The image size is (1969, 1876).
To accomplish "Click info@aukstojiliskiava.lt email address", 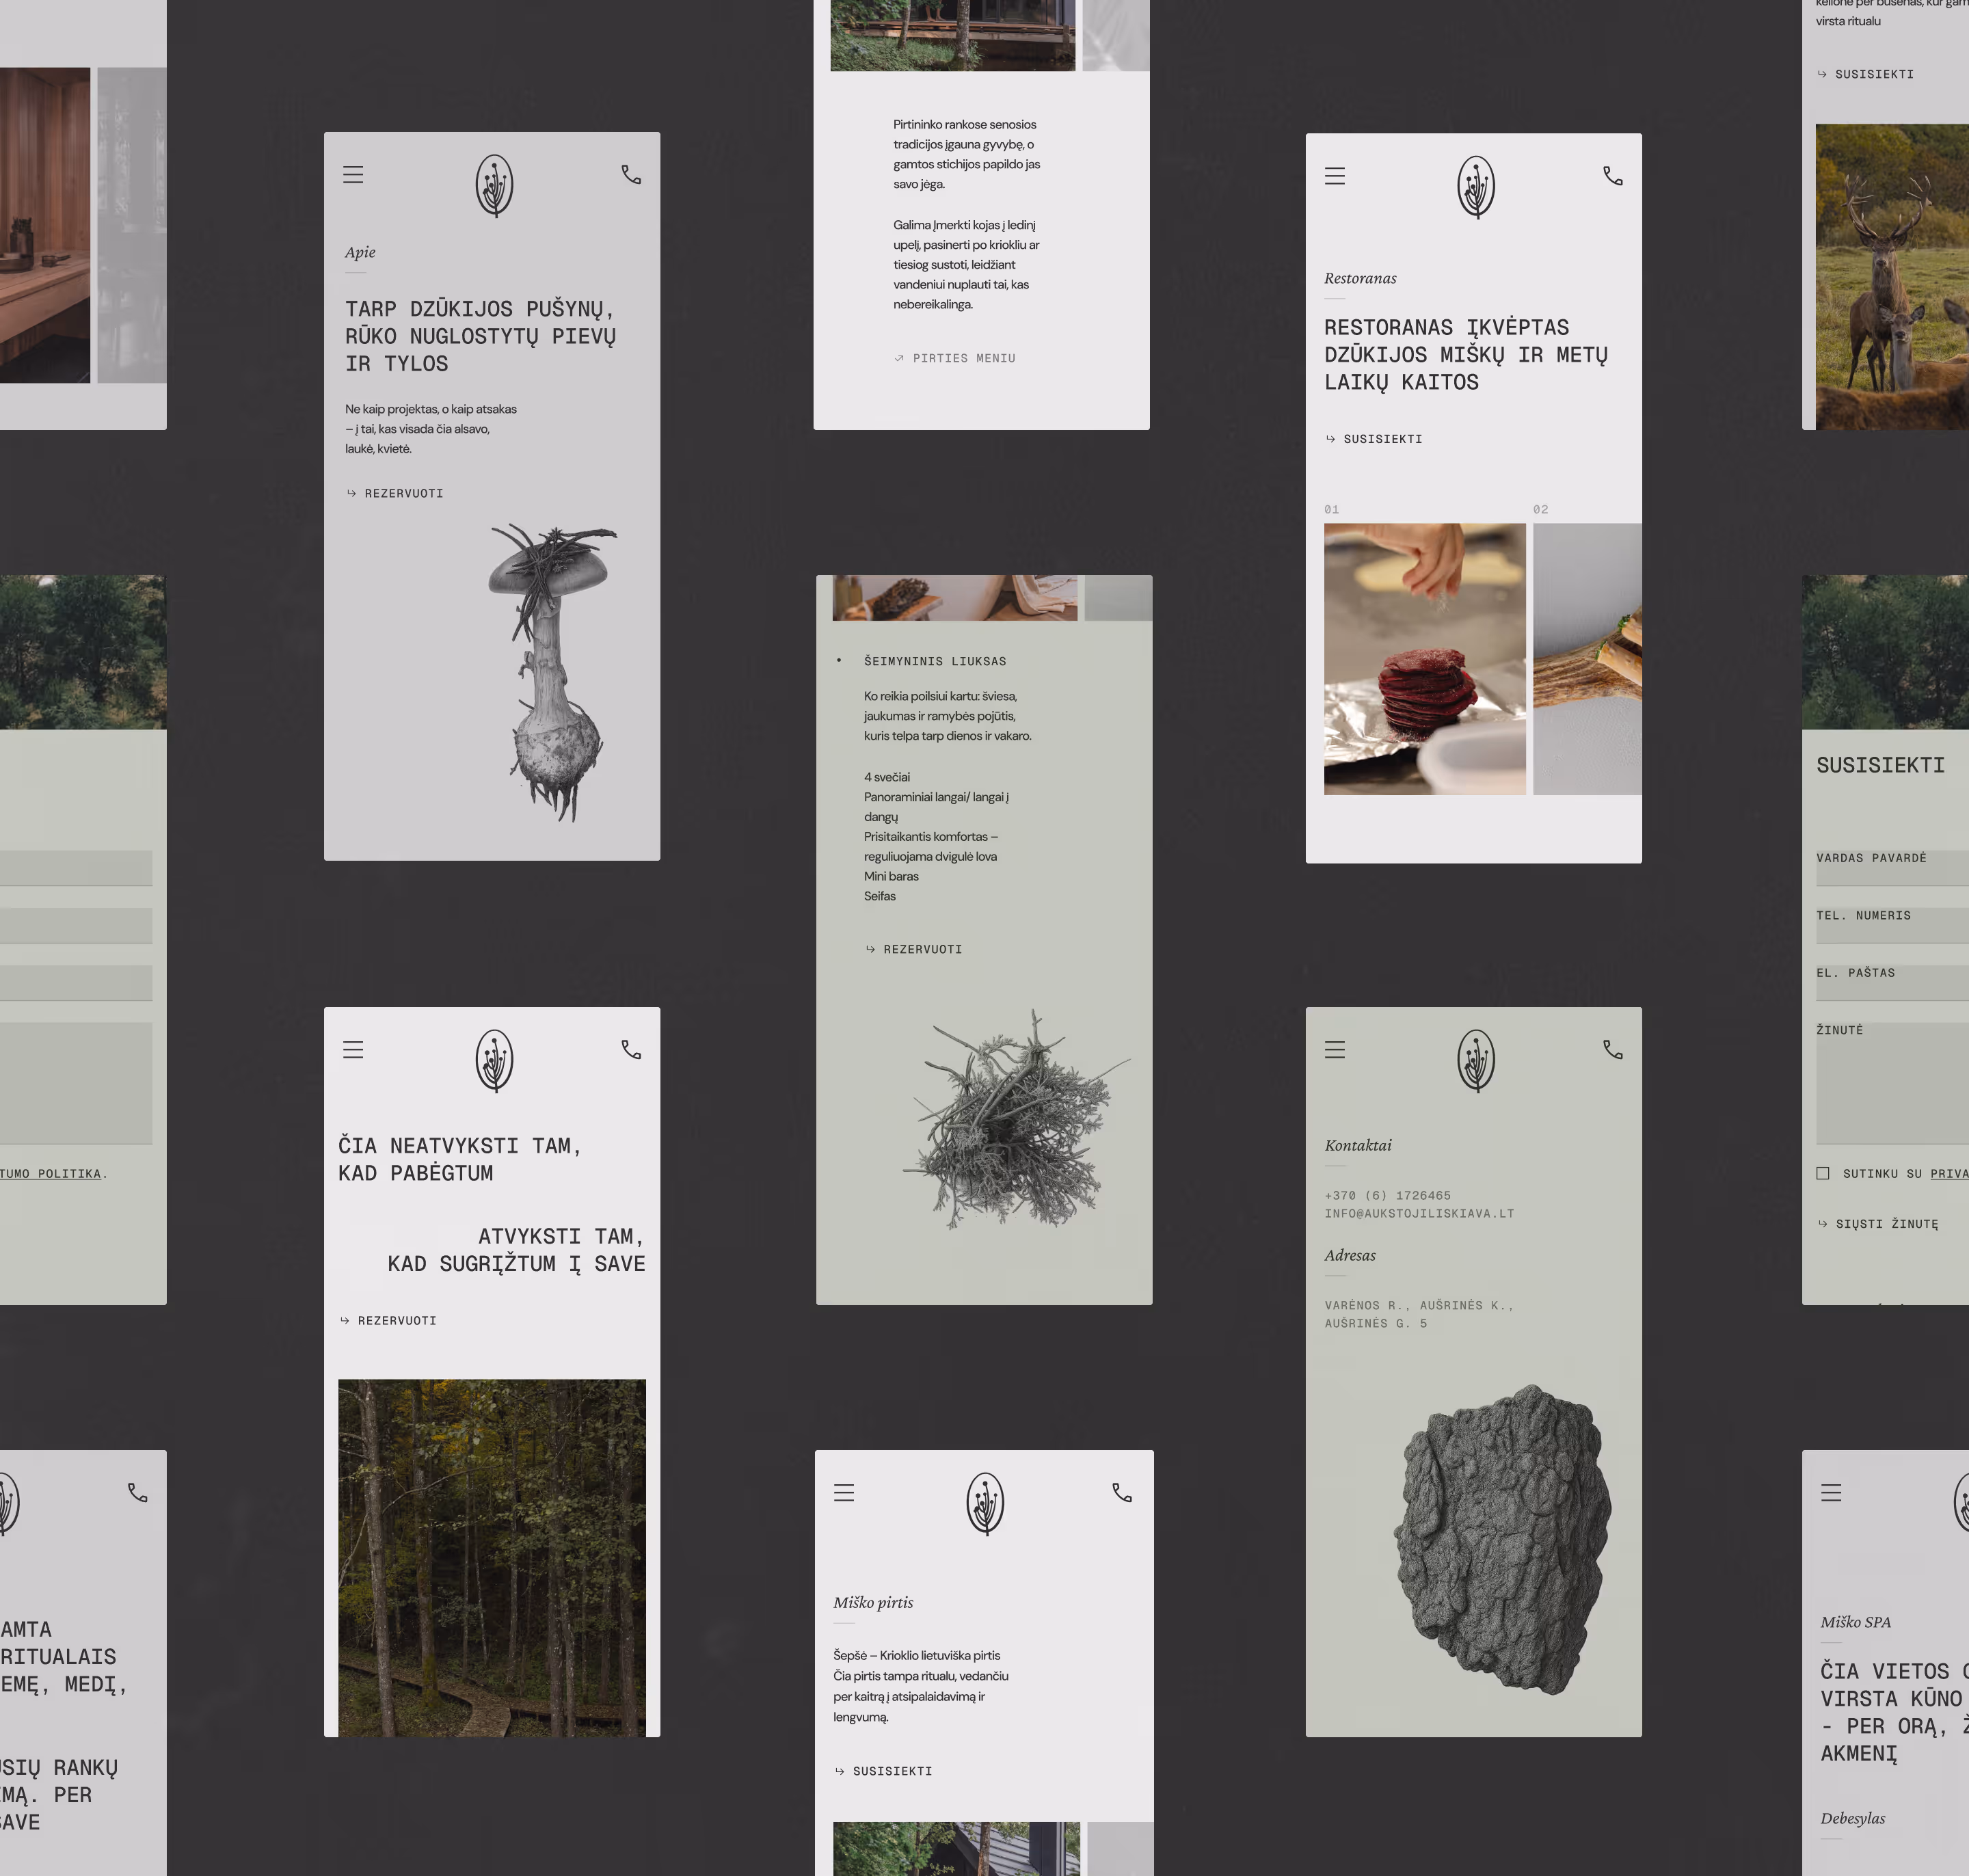I will tap(1419, 1213).
